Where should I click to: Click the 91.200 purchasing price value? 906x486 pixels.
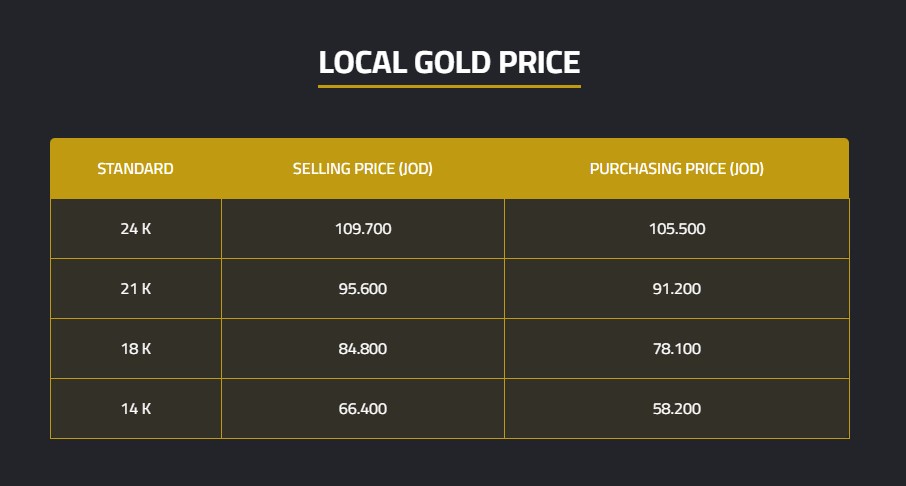[x=676, y=289]
